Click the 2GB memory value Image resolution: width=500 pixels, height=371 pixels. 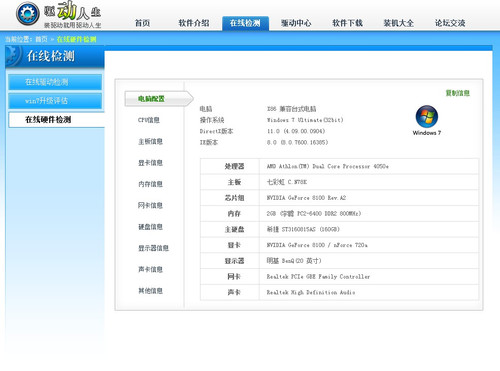314,213
